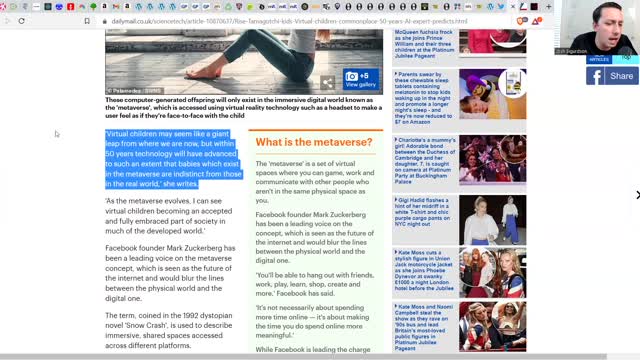Click the Kate Moss and Naomi Campbell thumbnail
This screenshot has height=360, width=640.
point(493,327)
